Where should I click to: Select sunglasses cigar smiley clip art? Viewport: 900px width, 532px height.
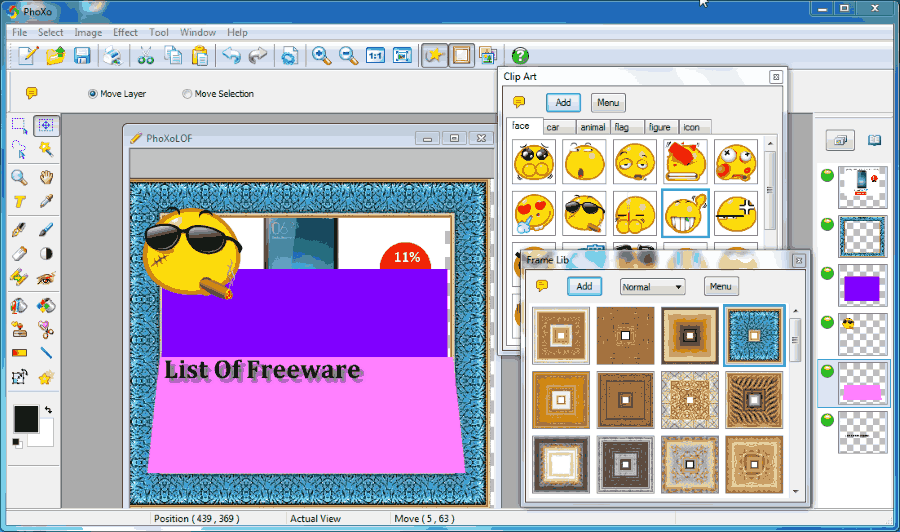point(584,213)
